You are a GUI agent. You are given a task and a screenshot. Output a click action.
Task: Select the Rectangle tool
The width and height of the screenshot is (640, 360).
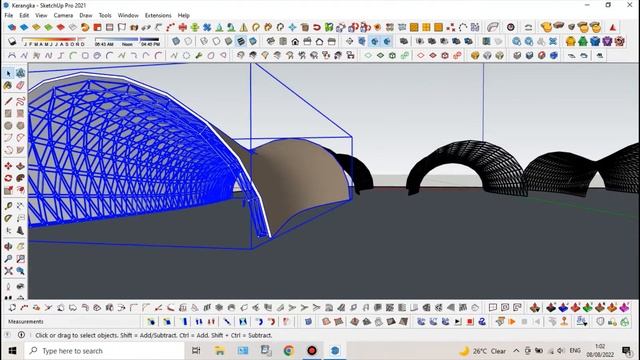point(9,113)
